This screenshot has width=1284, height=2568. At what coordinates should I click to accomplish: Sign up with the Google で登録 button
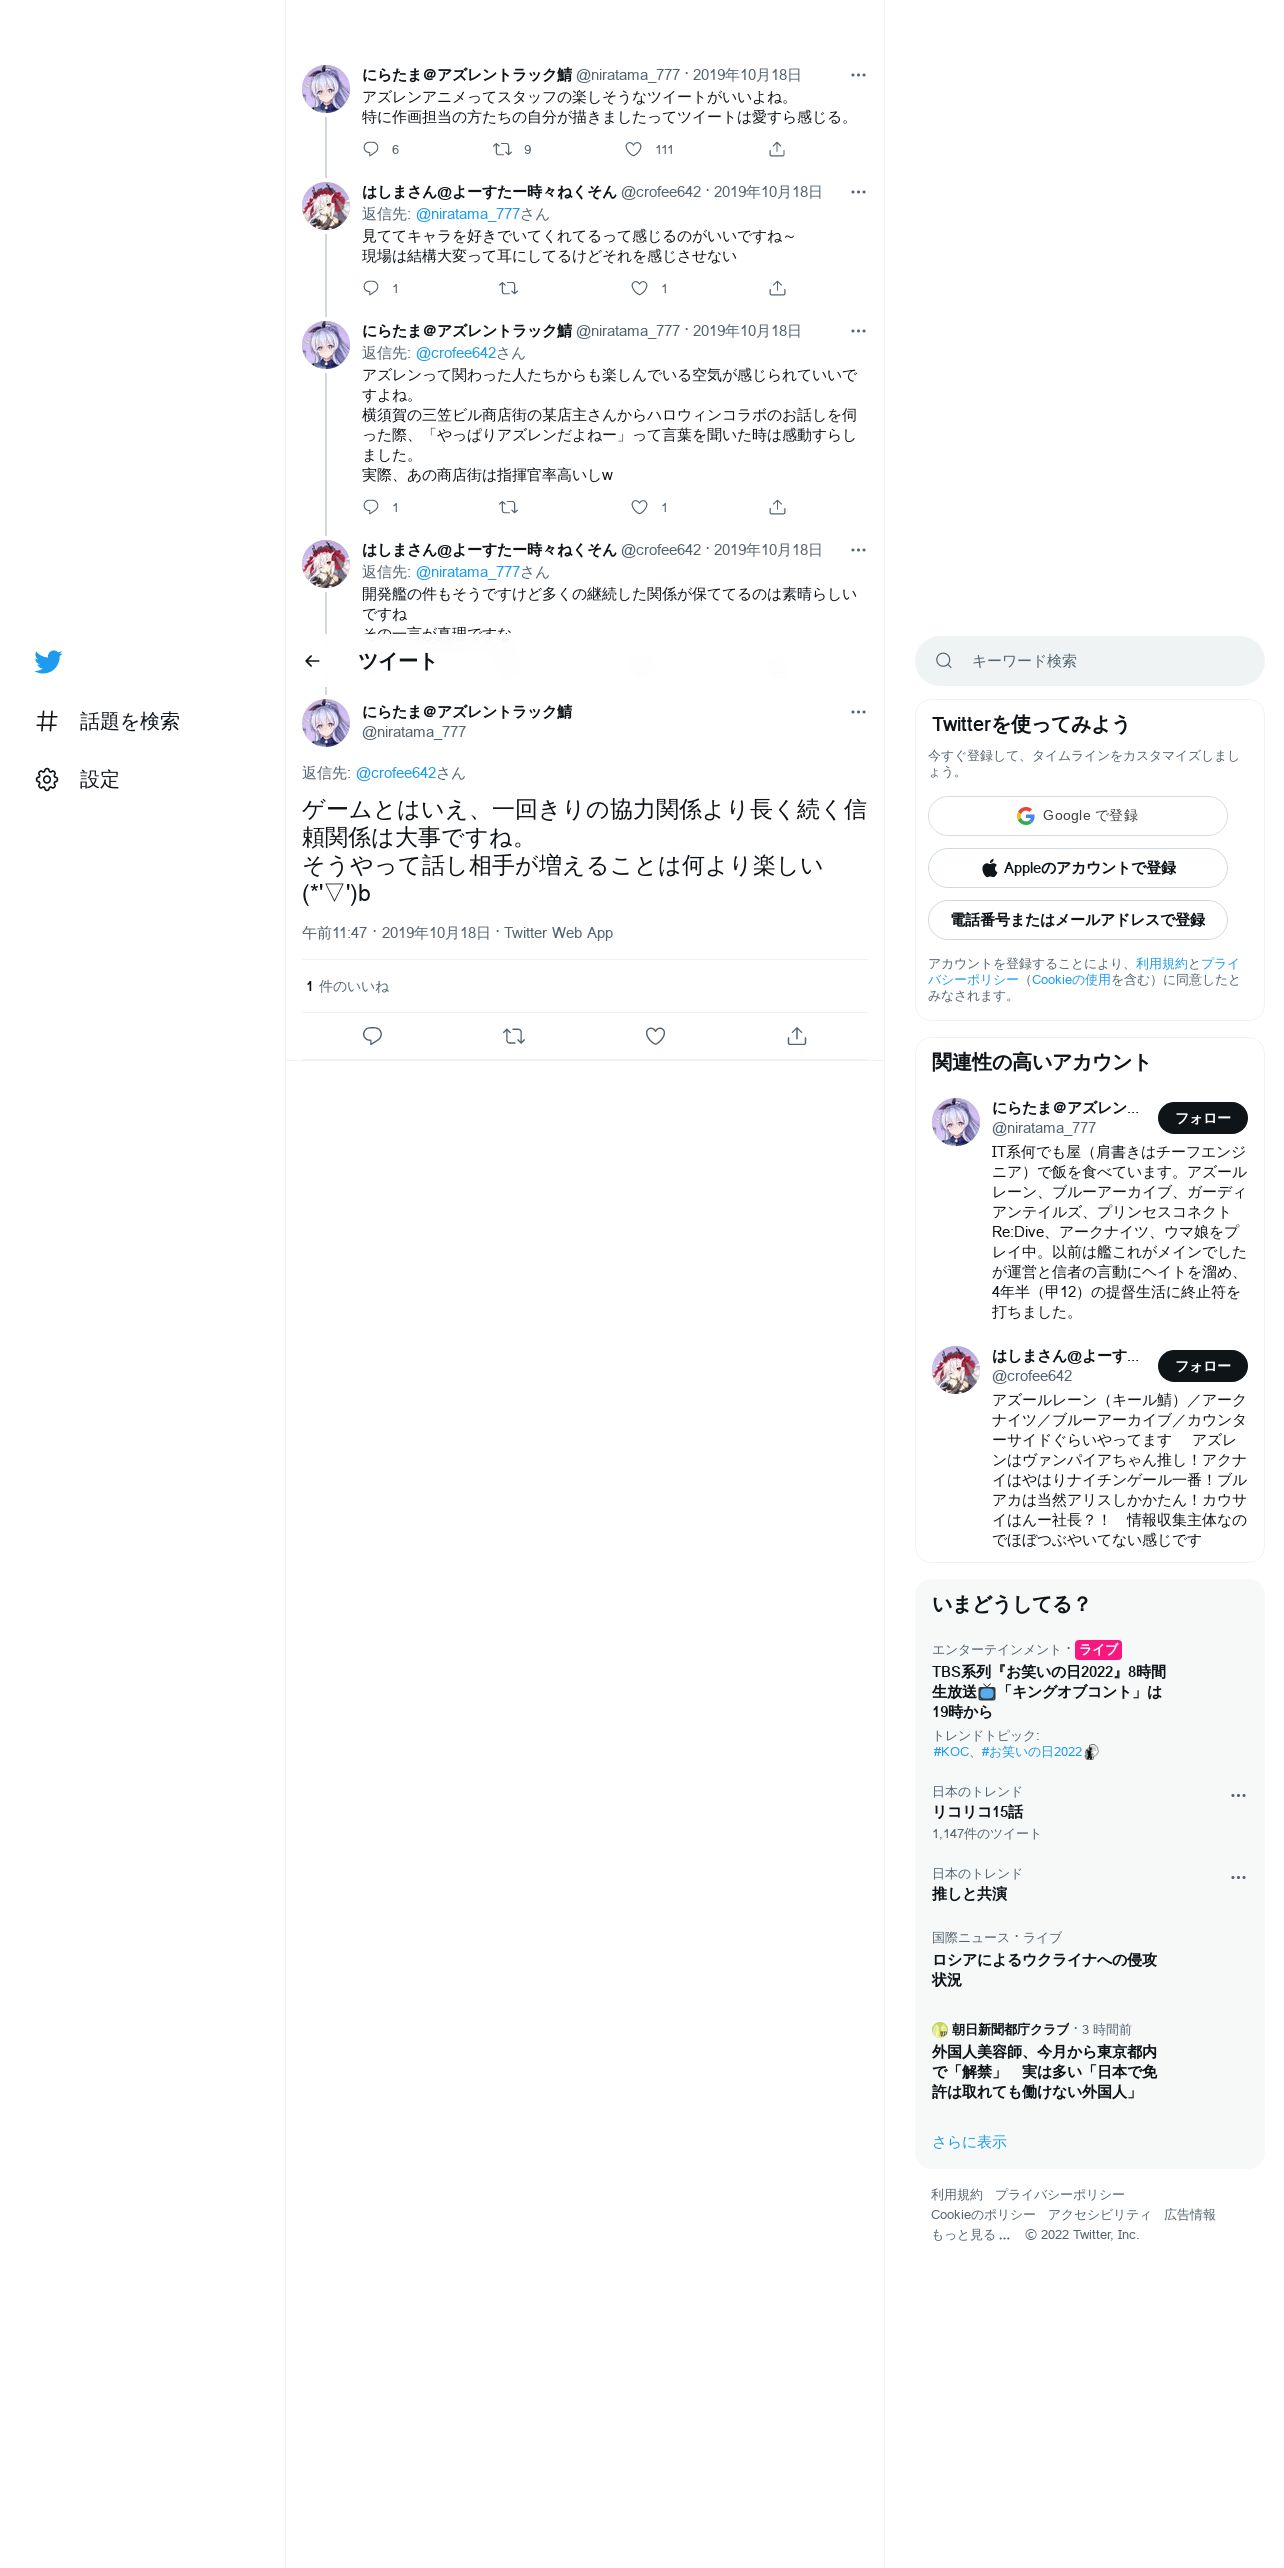click(x=1078, y=816)
